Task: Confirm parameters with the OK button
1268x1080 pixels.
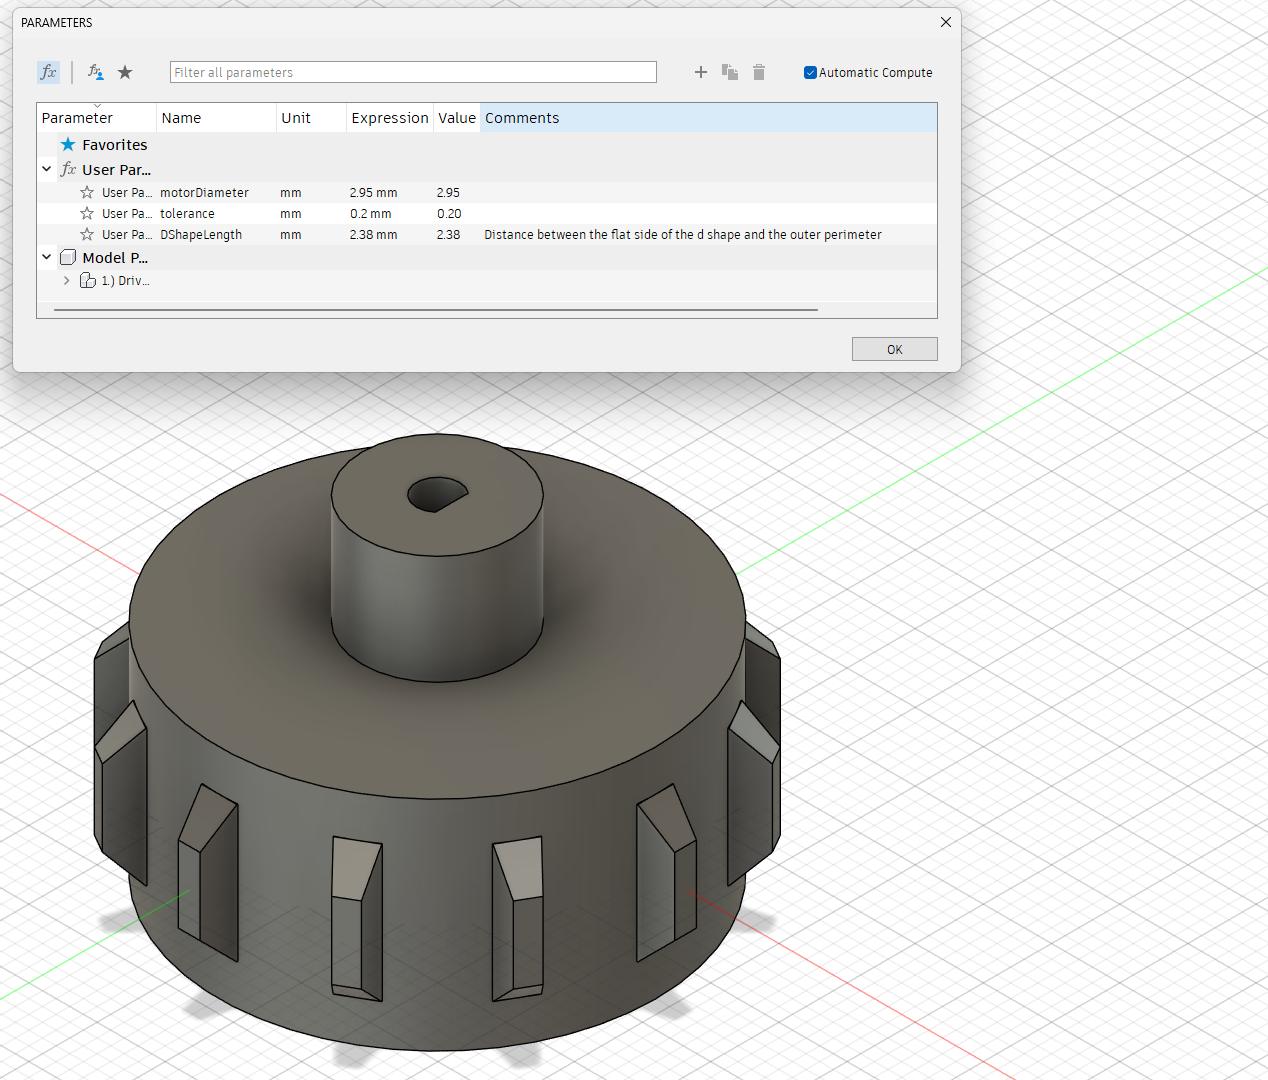Action: (894, 348)
